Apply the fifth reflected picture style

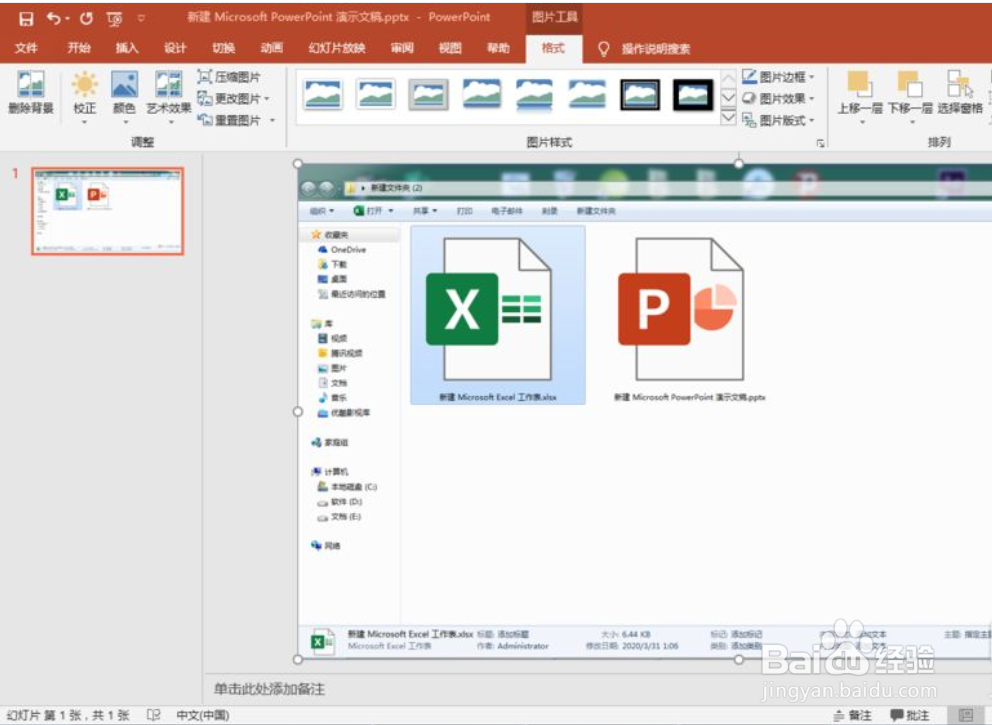pos(534,95)
